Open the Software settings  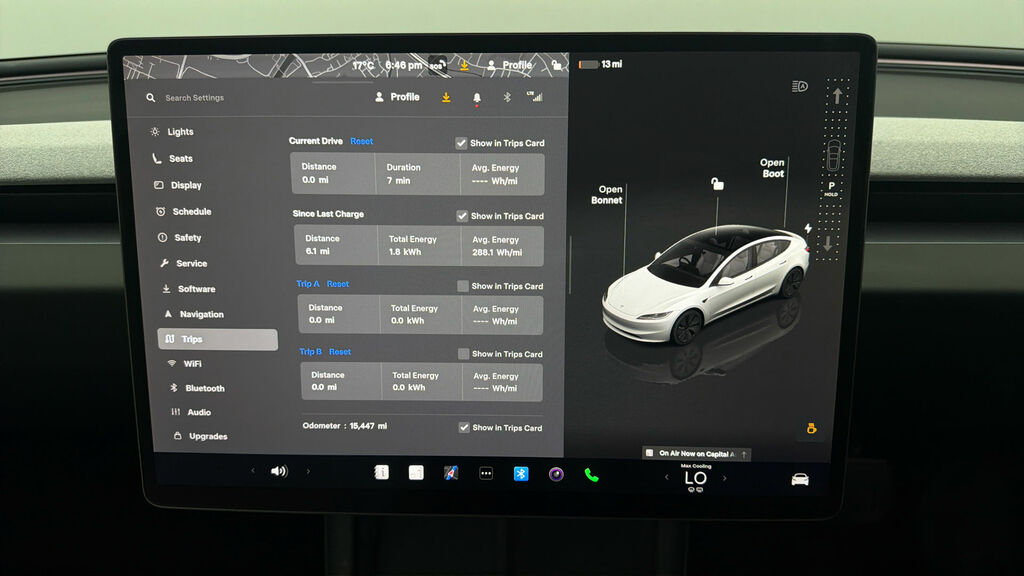(188, 289)
